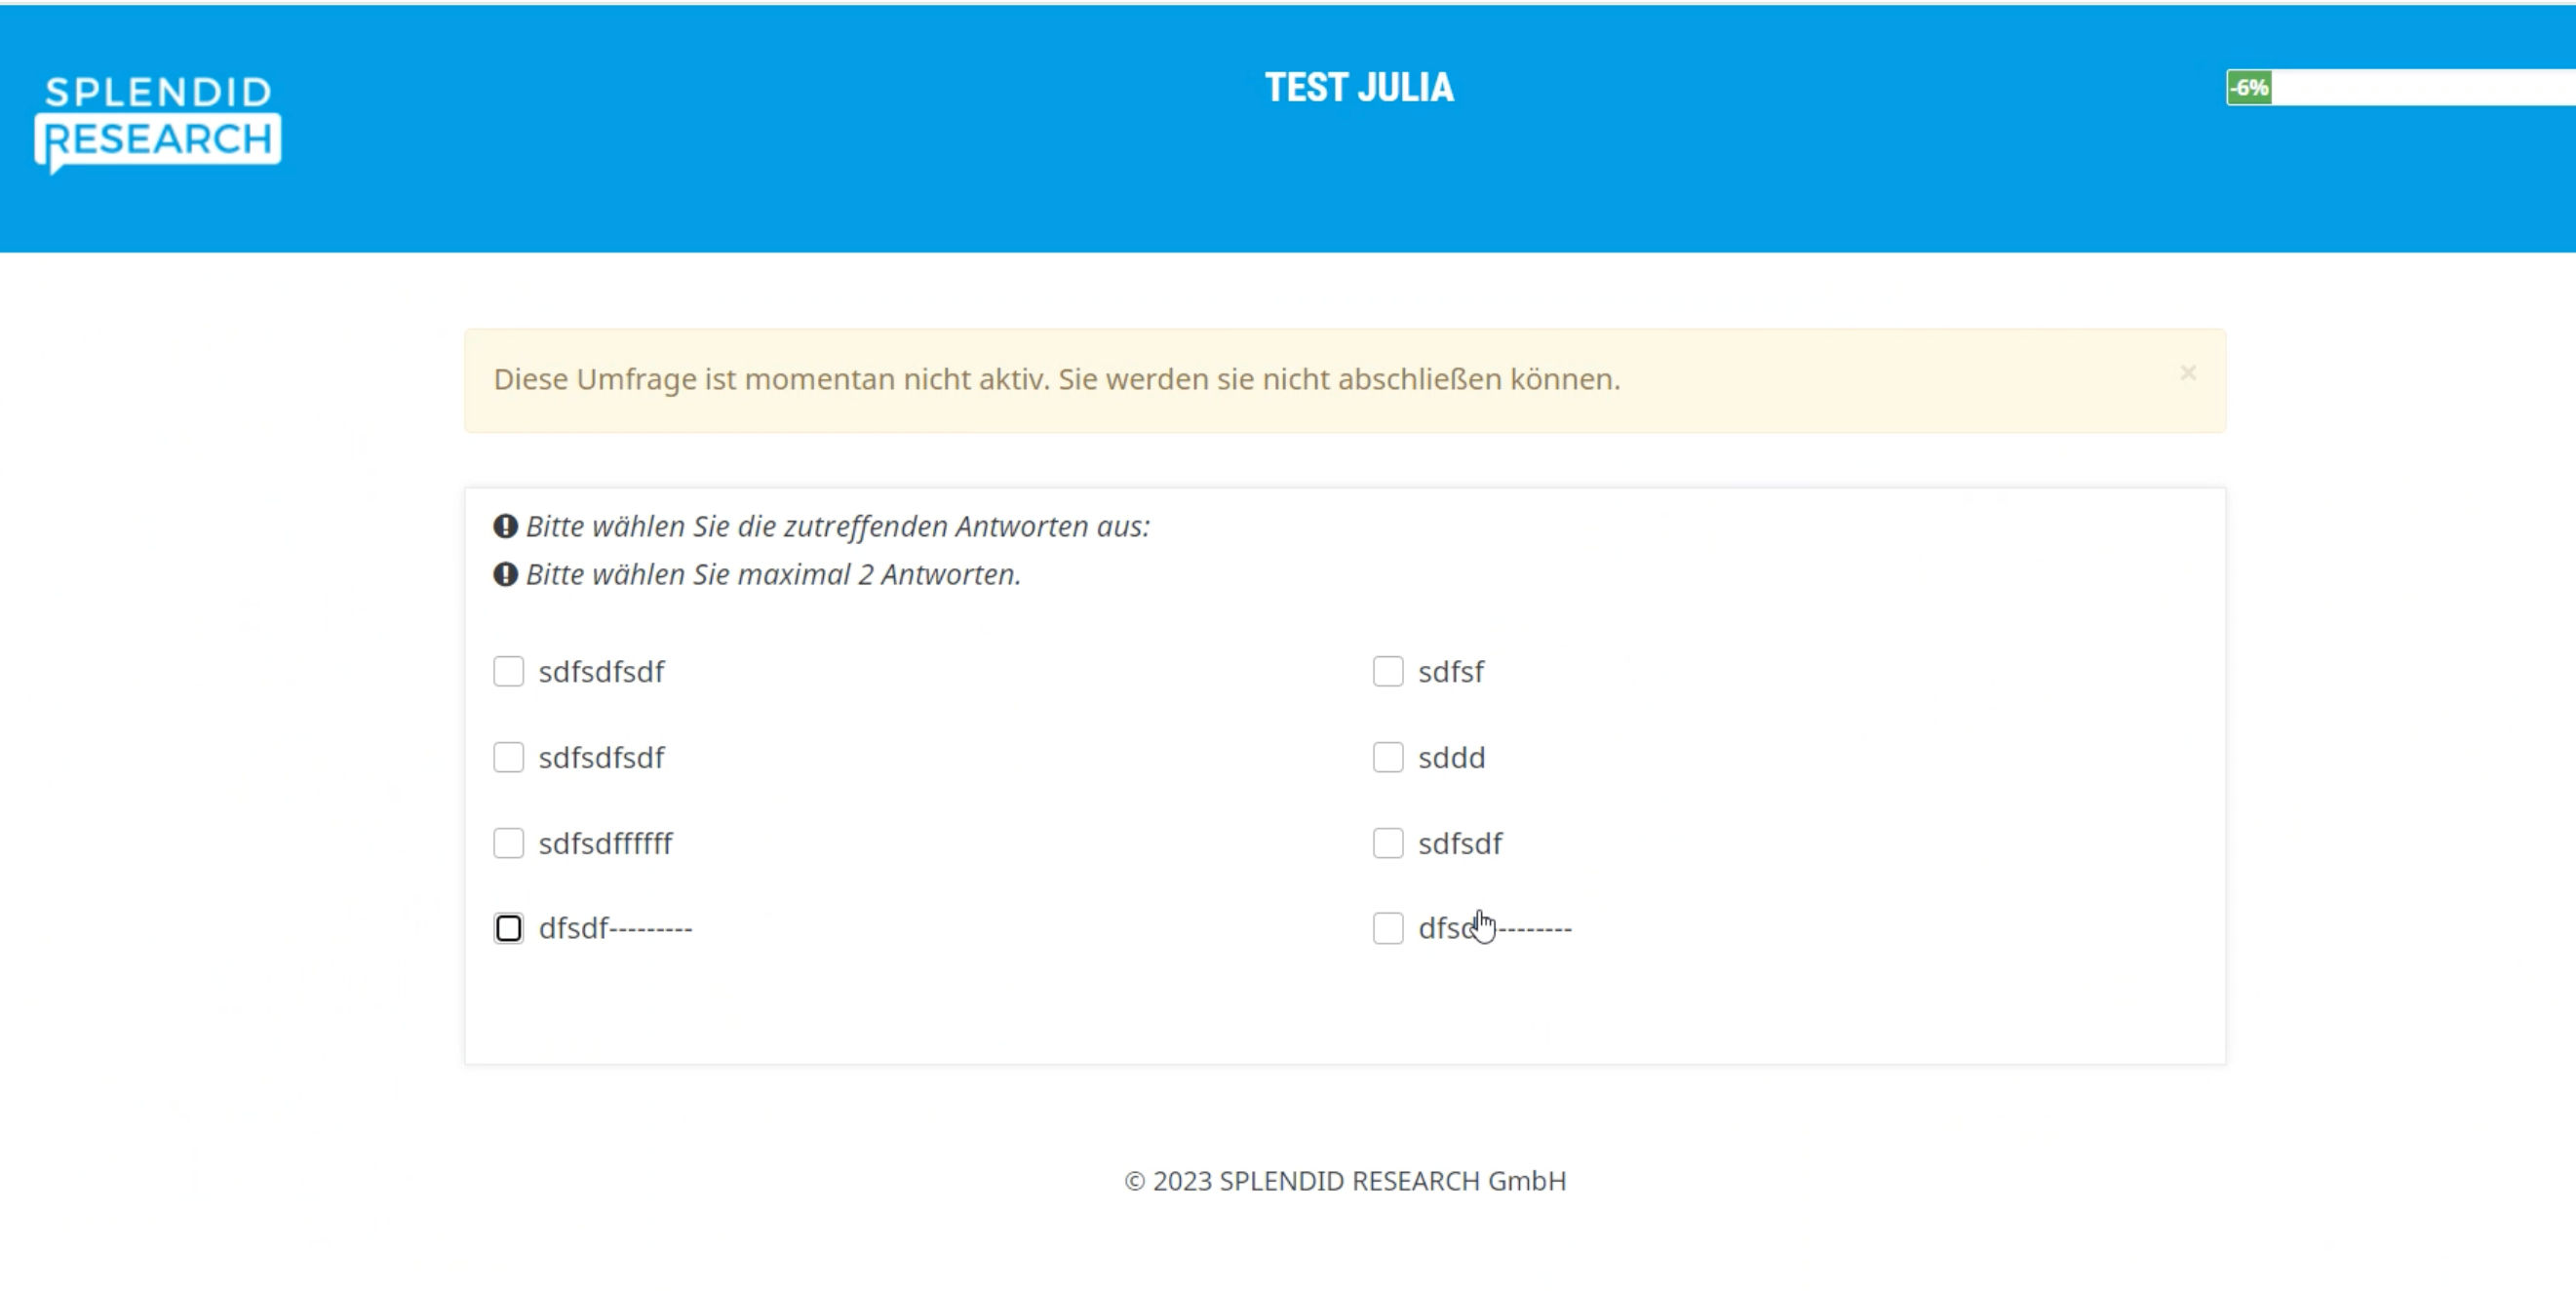Select the 'sdfsdffffff' checkbox
This screenshot has height=1291, width=2576.
[508, 843]
